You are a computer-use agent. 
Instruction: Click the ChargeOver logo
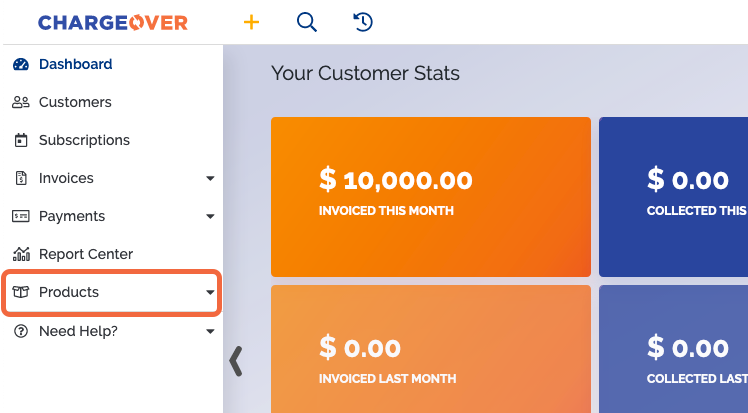tap(113, 22)
